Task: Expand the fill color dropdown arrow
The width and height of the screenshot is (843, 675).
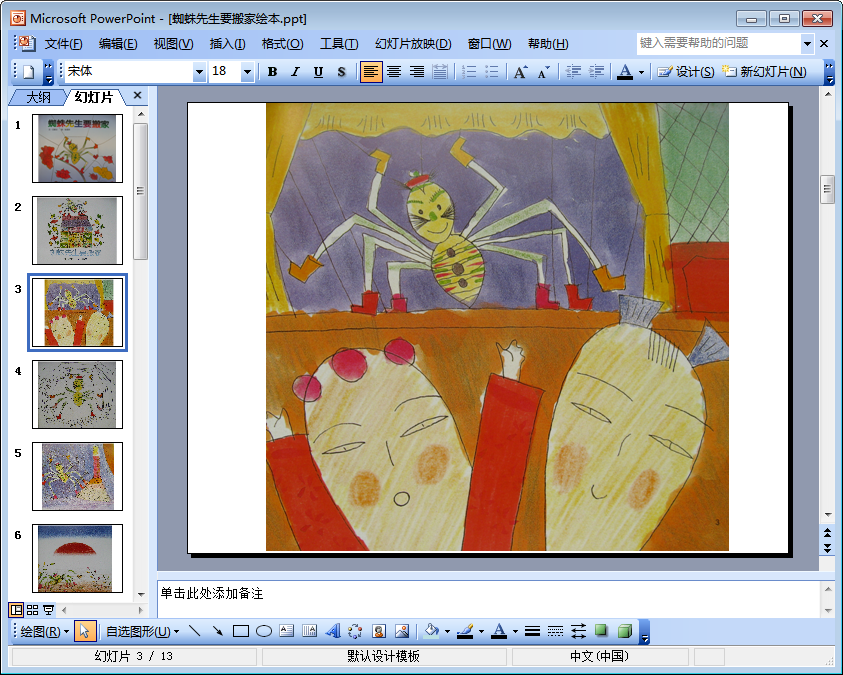Action: 447,631
